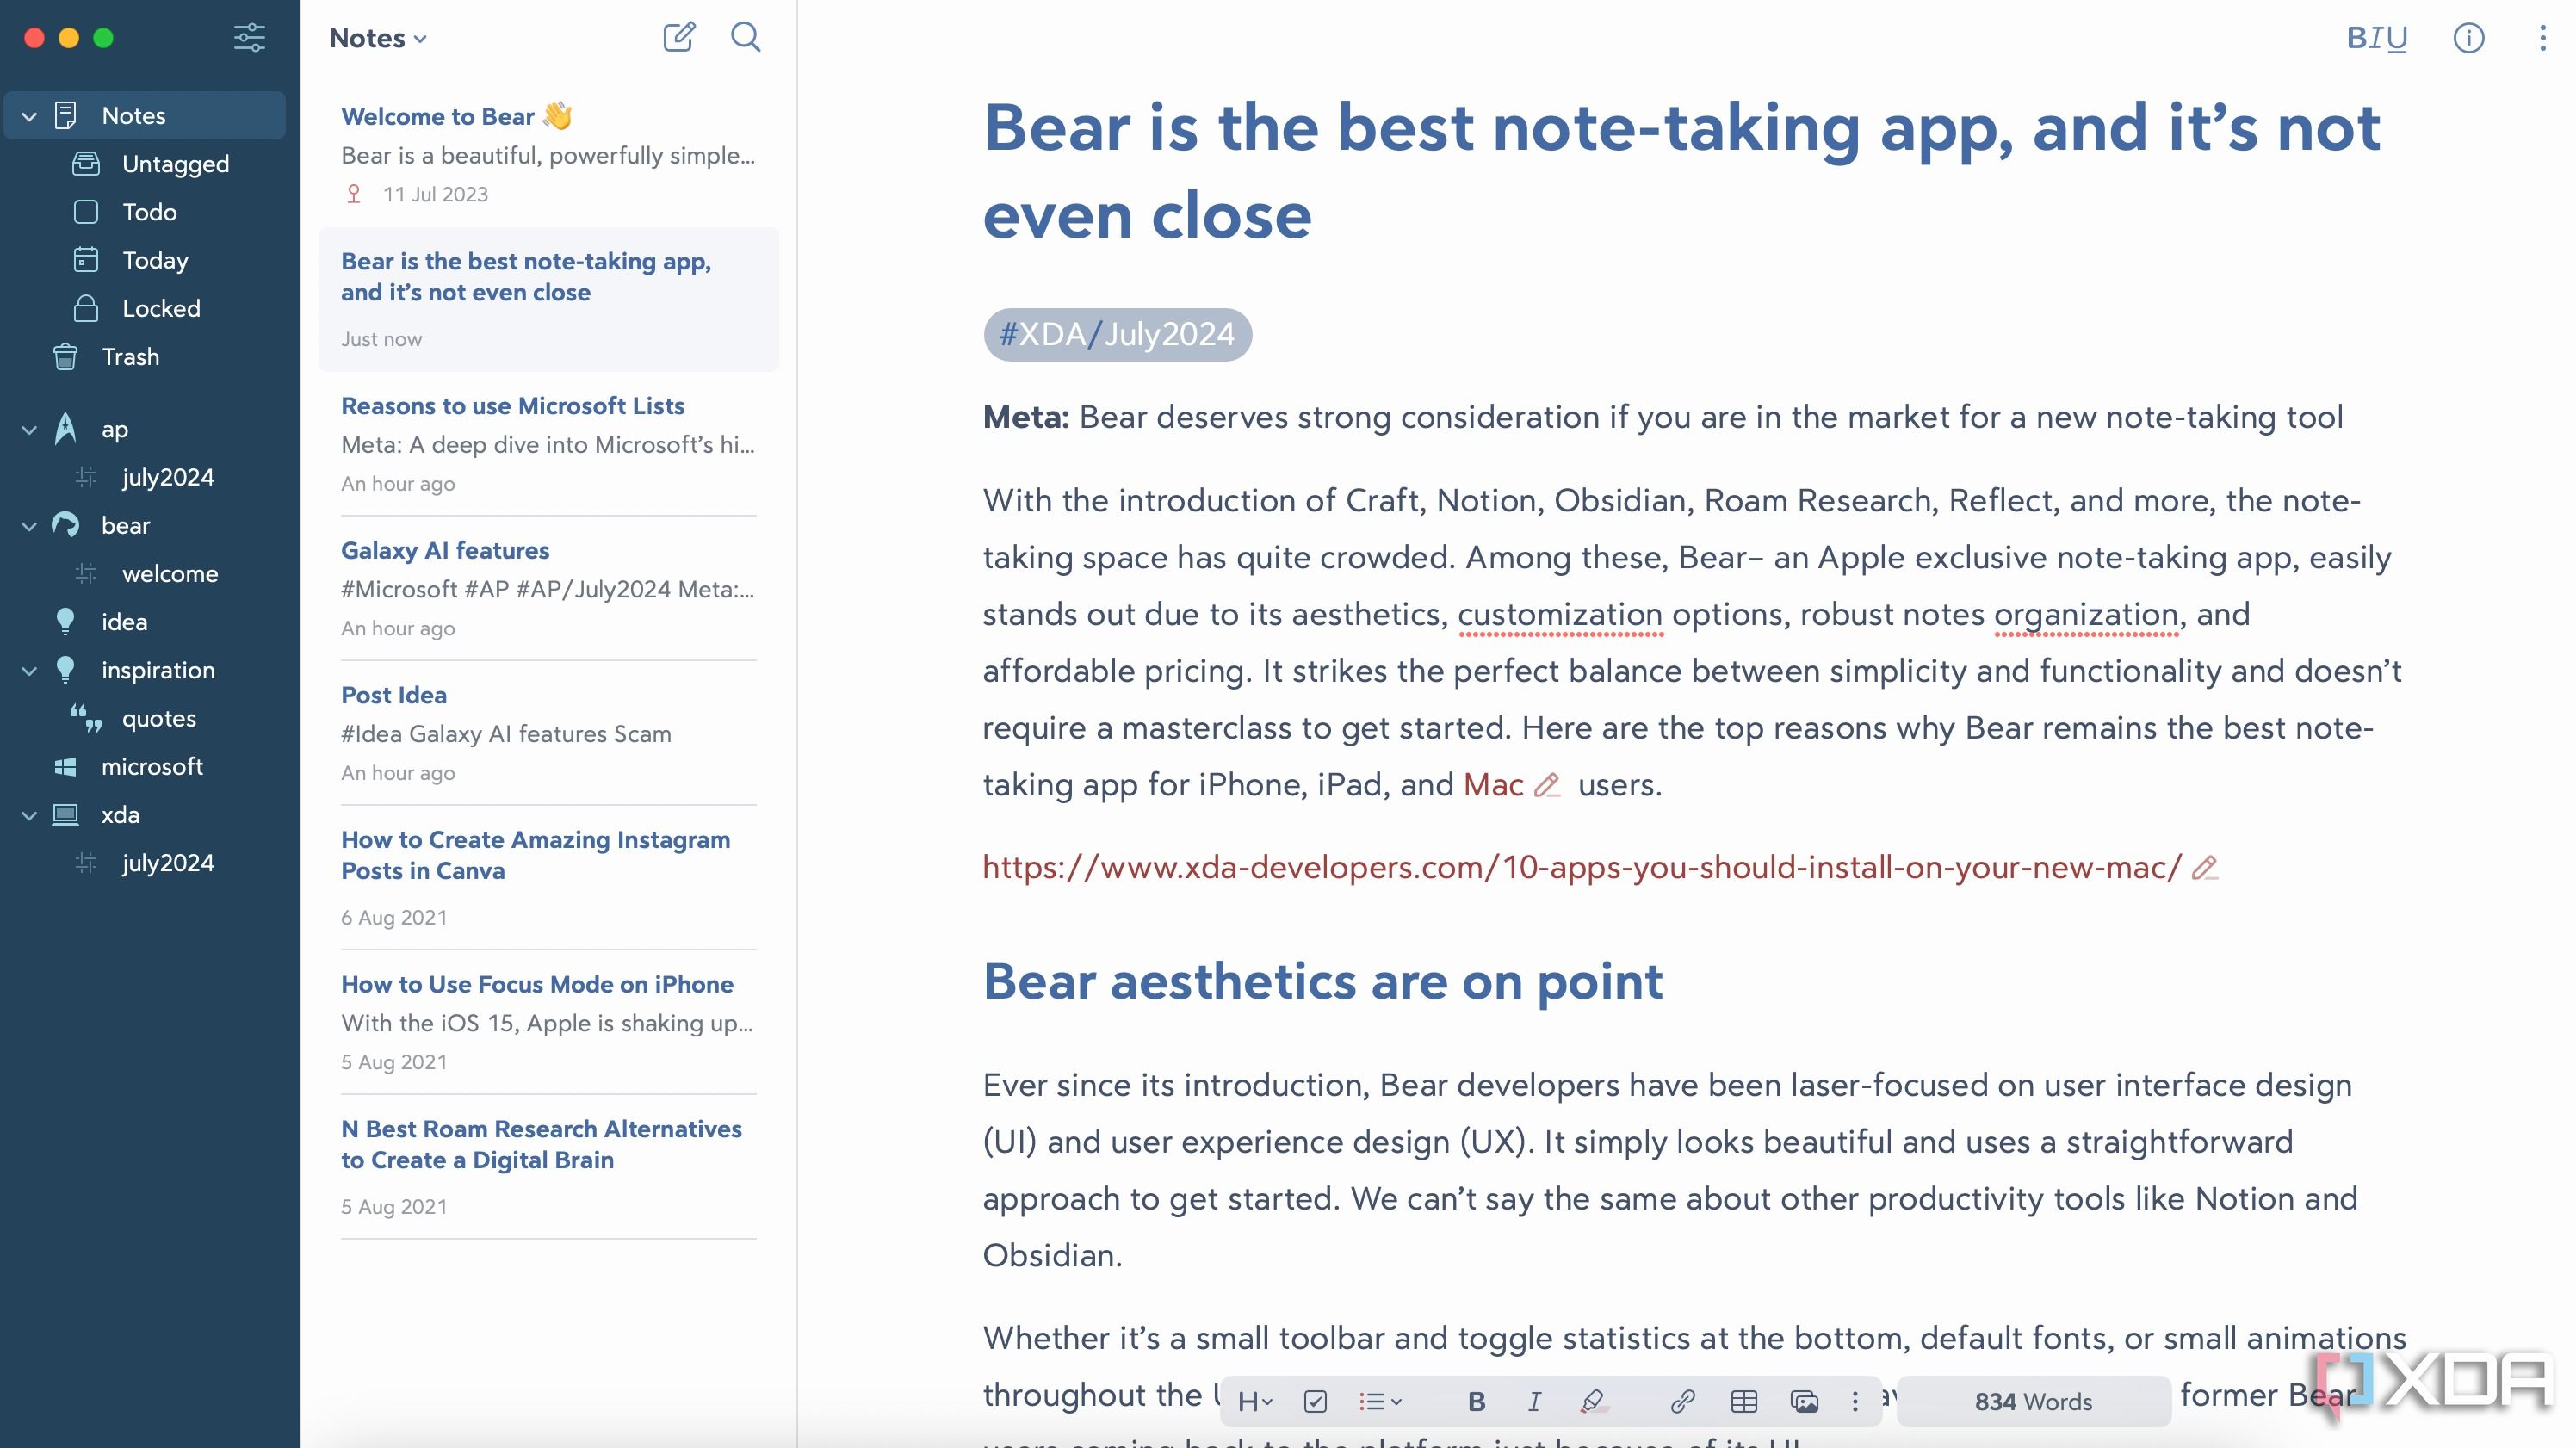Open extra toolbar options vertical dots
This screenshot has height=1448, width=2576.
(1855, 1401)
